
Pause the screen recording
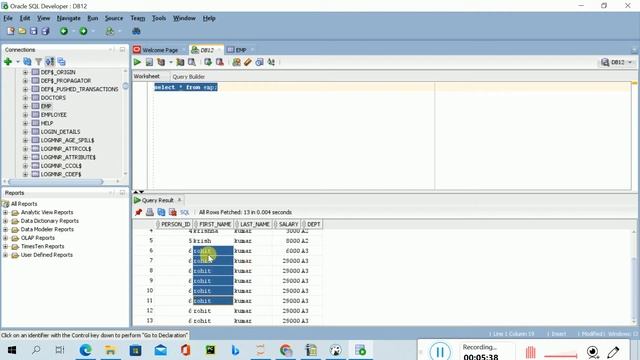coord(440,351)
